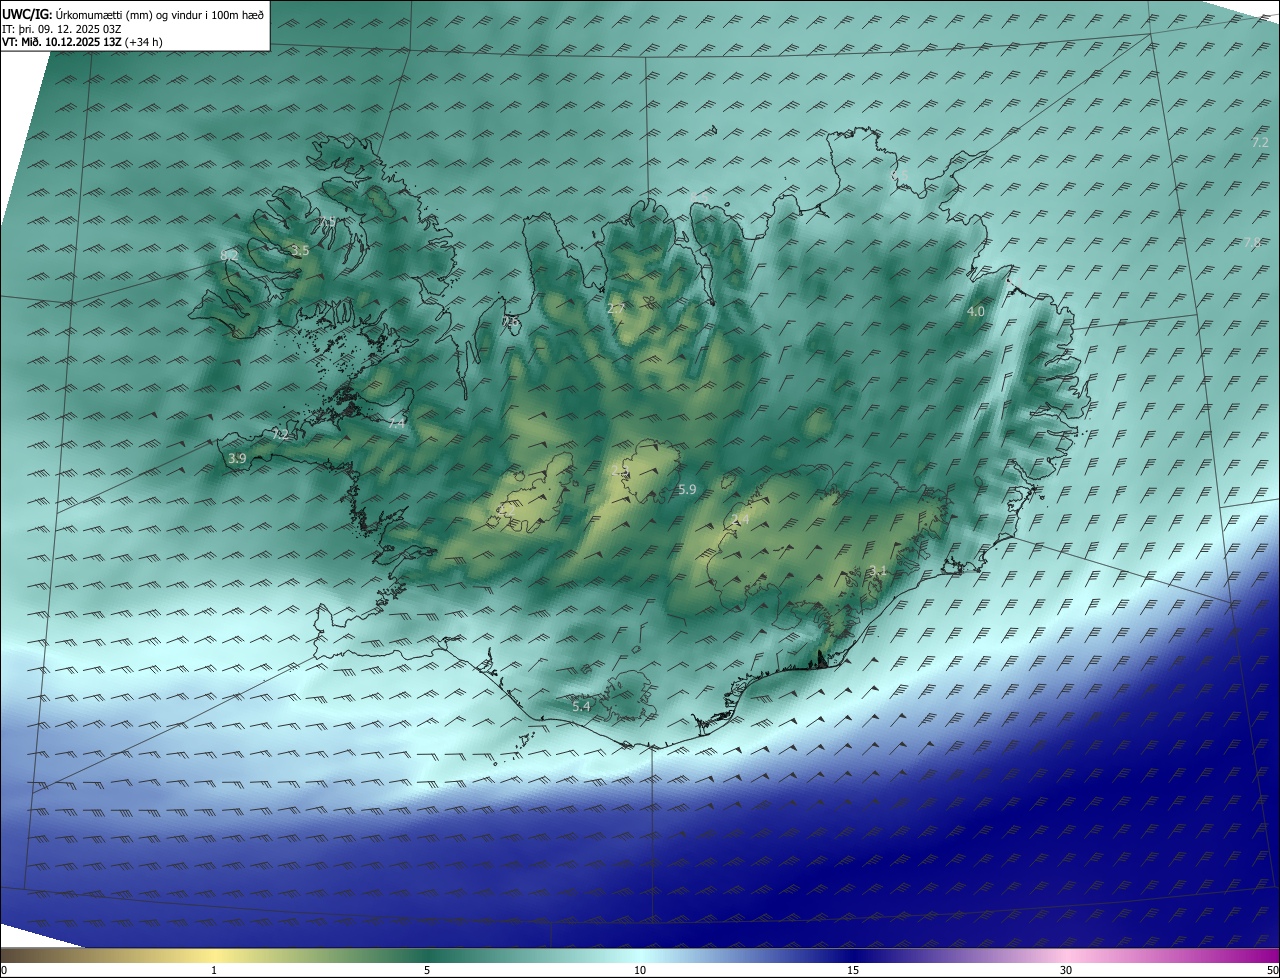
Task: Click the 4.0 value label in east Iceland
Action: click(x=976, y=312)
